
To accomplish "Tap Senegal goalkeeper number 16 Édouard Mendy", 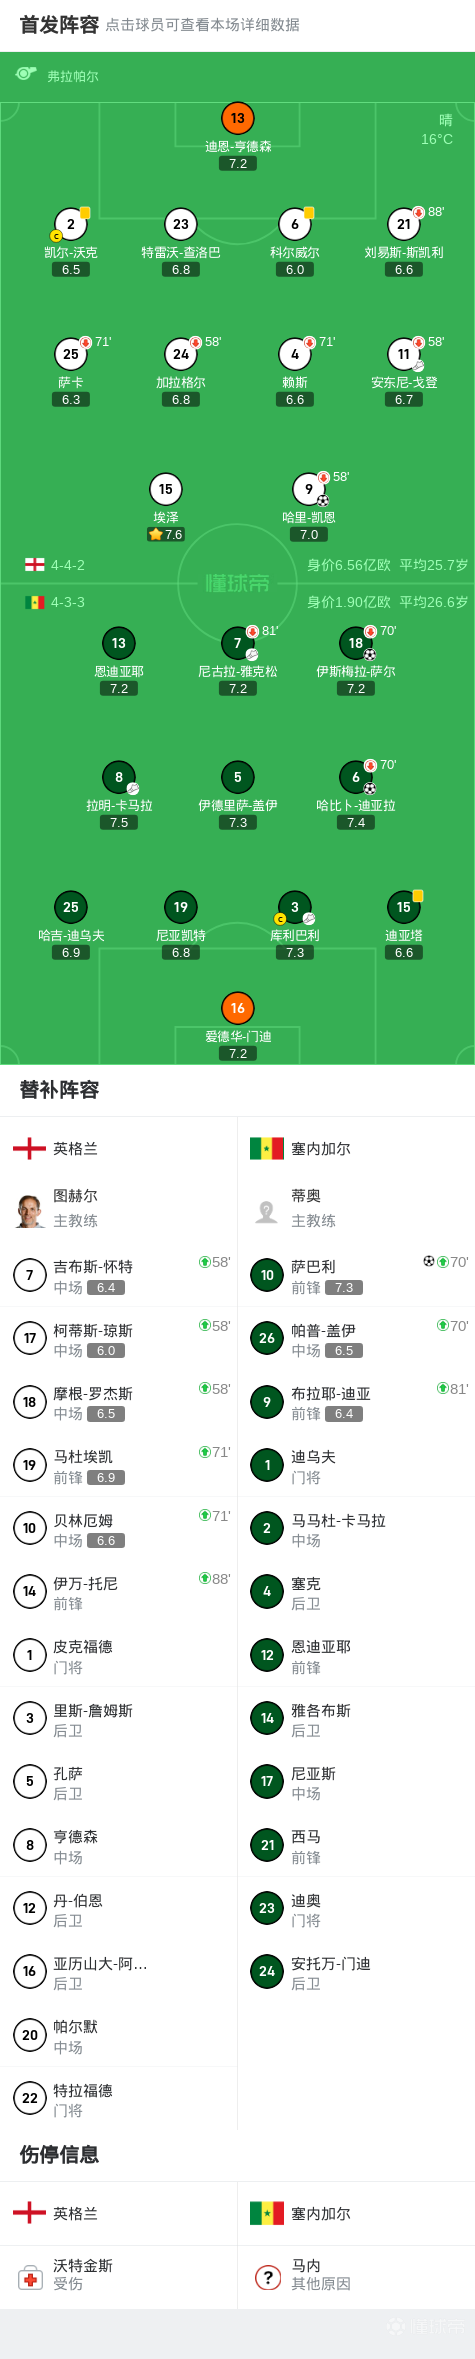I will [x=237, y=1008].
